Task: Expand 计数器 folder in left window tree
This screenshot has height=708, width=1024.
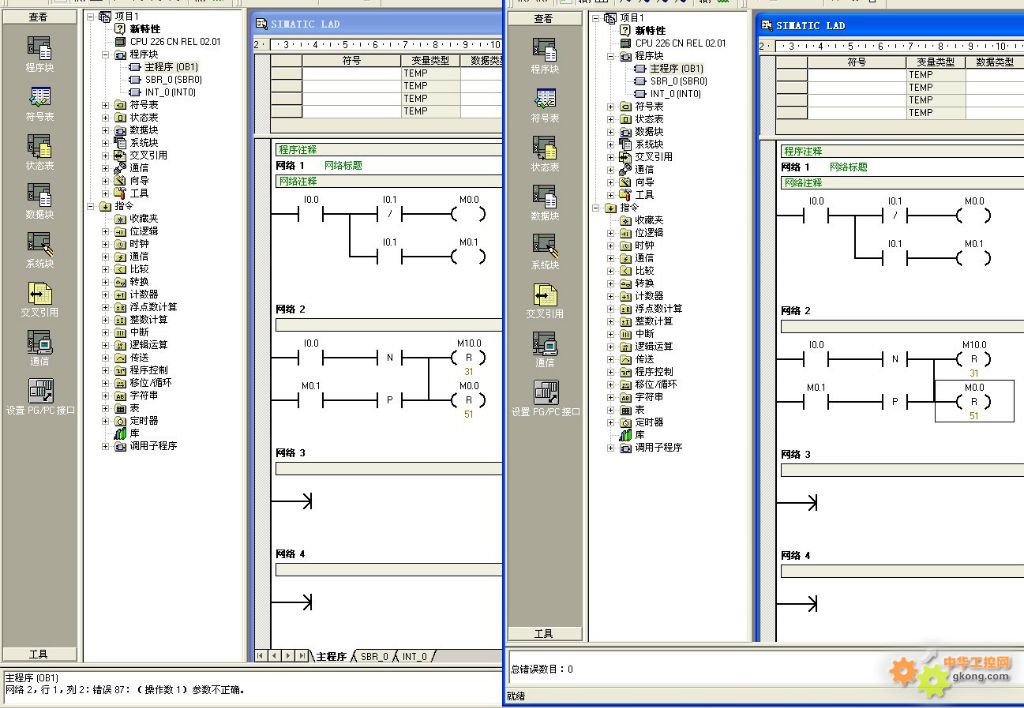Action: [x=106, y=295]
